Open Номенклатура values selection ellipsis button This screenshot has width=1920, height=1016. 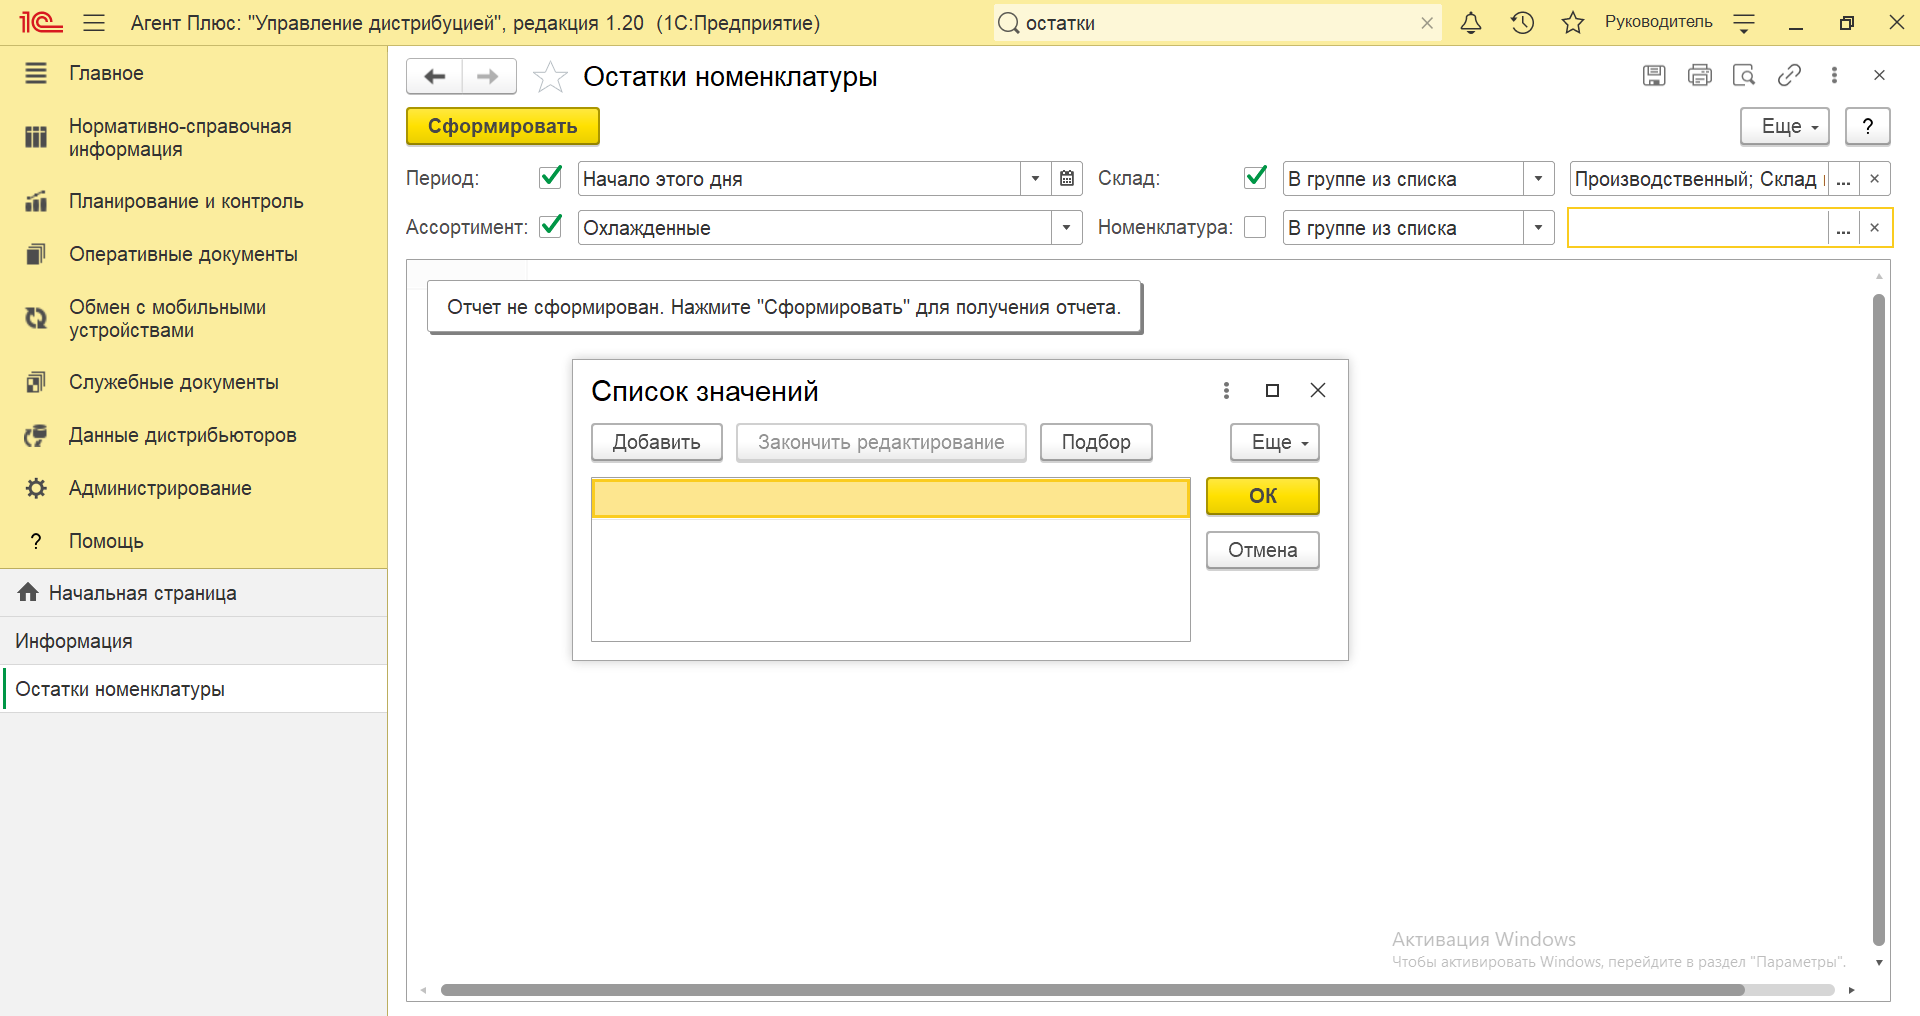tap(1843, 228)
